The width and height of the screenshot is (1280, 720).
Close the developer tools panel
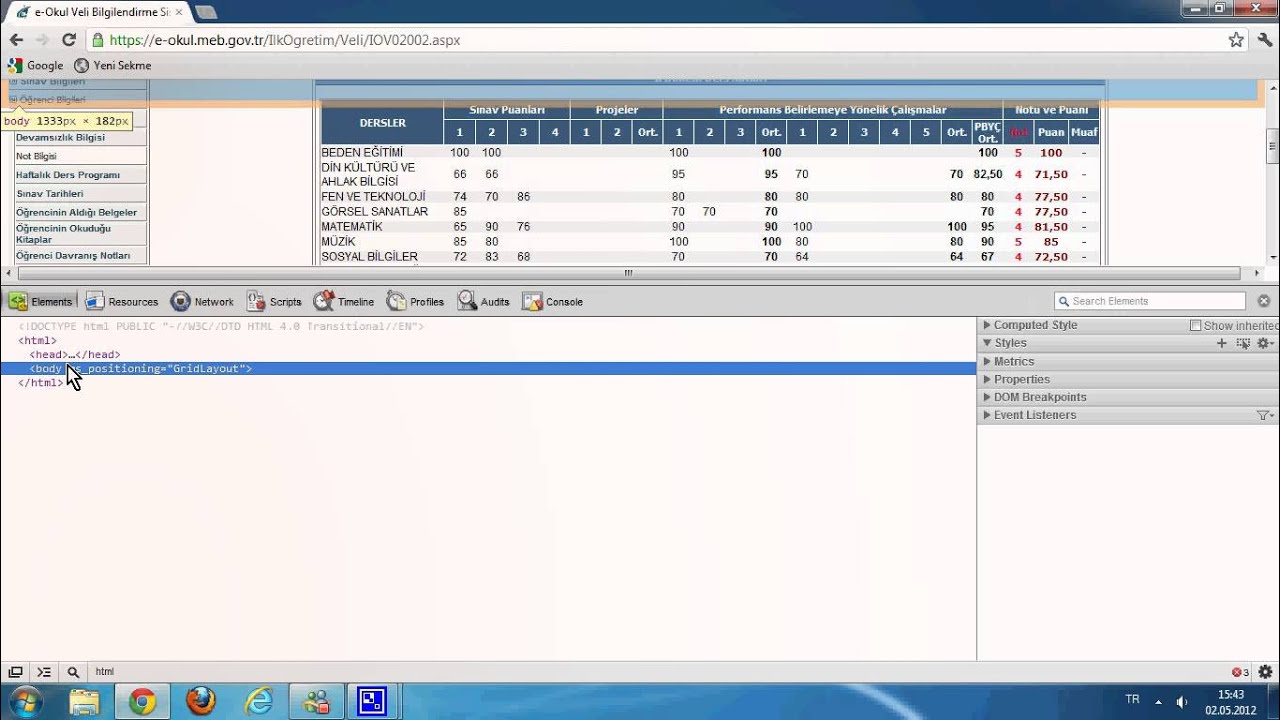(x=1264, y=301)
